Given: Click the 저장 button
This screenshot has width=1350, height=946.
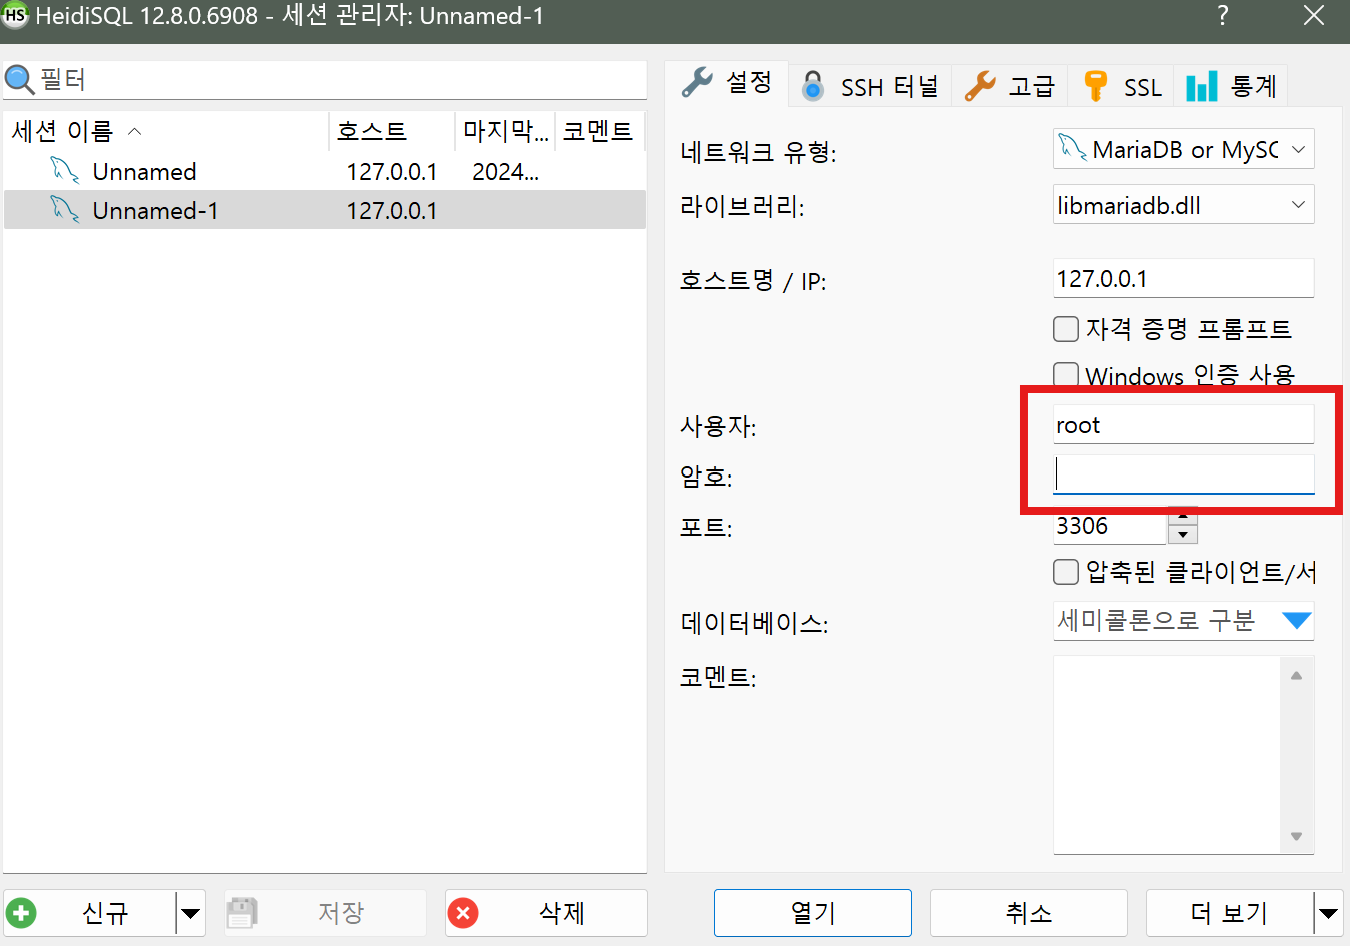Looking at the screenshot, I should 325,913.
